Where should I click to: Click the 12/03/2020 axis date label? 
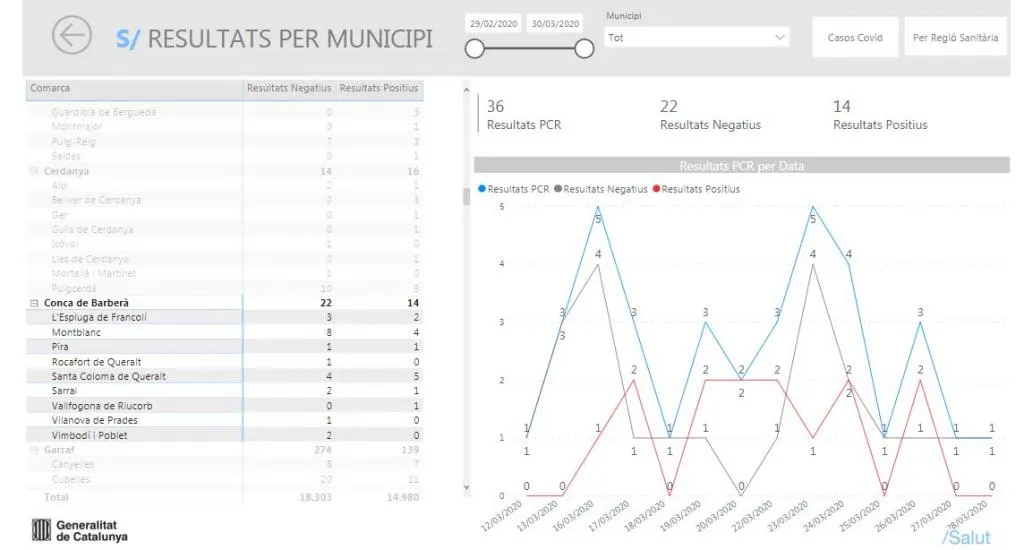pos(503,515)
